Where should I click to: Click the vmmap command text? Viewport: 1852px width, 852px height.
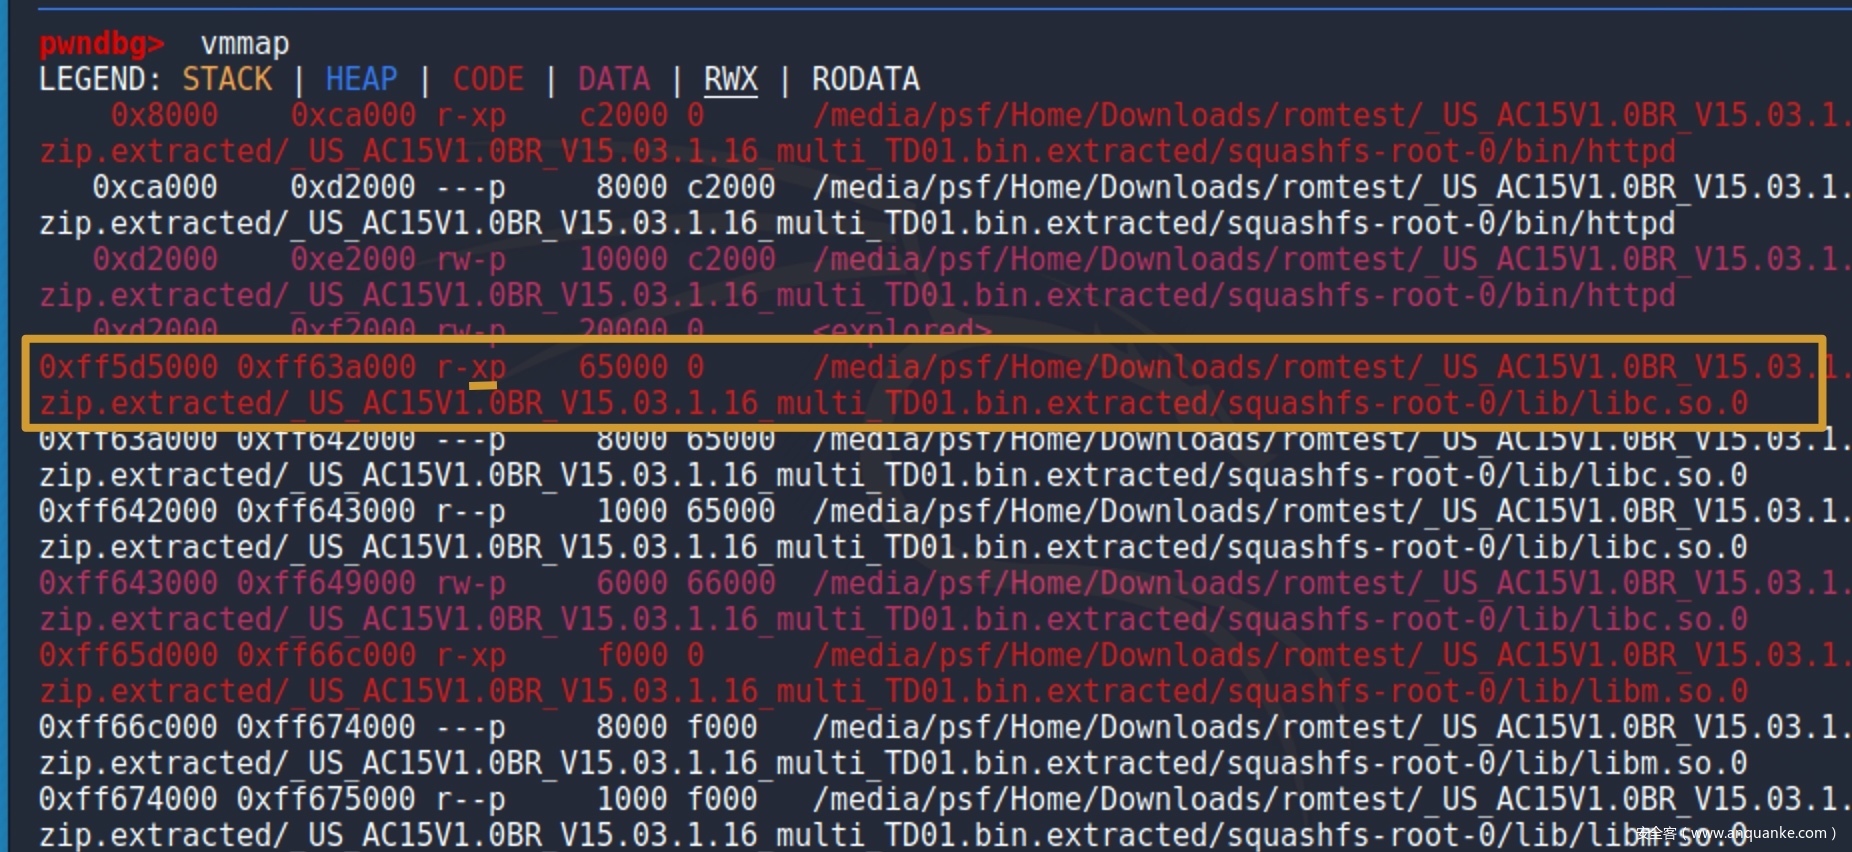coord(245,44)
